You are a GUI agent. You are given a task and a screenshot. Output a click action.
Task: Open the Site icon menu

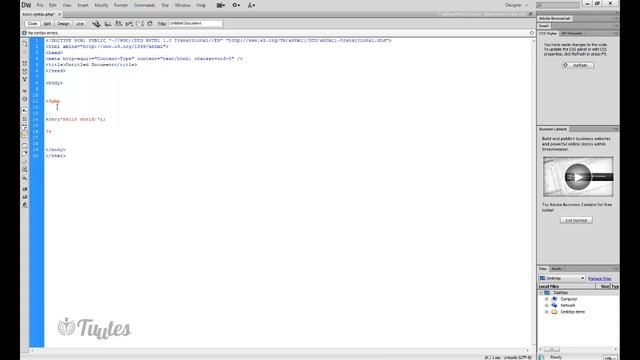[251, 5]
